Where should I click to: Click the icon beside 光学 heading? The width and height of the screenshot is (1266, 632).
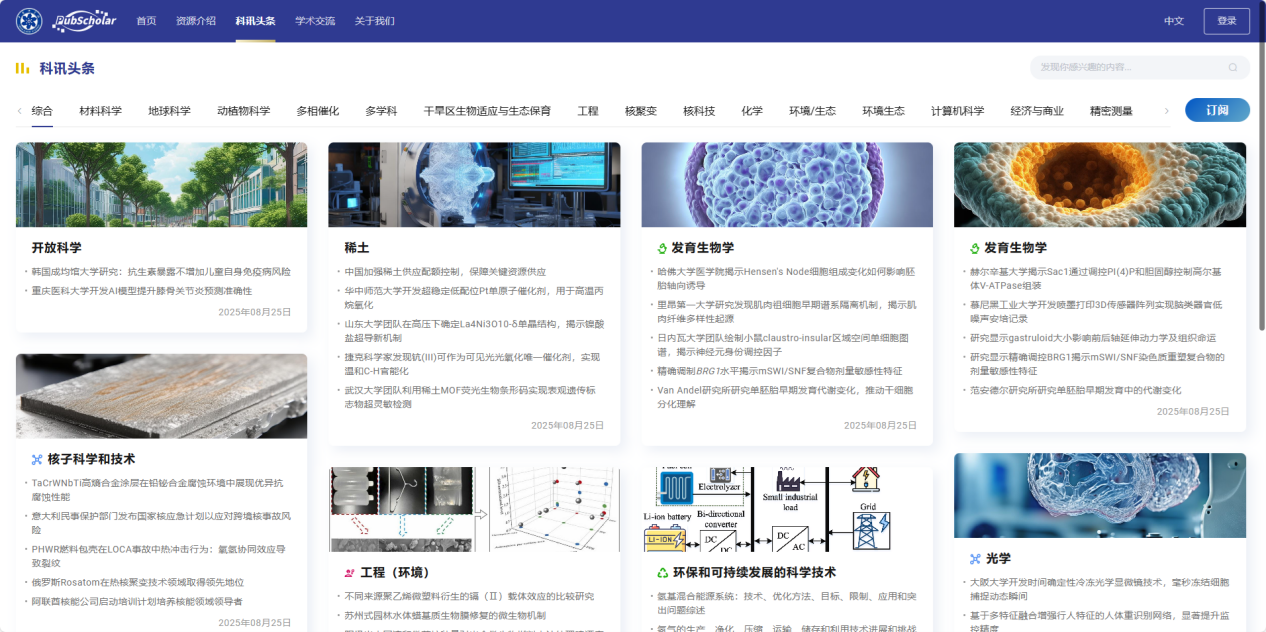[x=975, y=559]
